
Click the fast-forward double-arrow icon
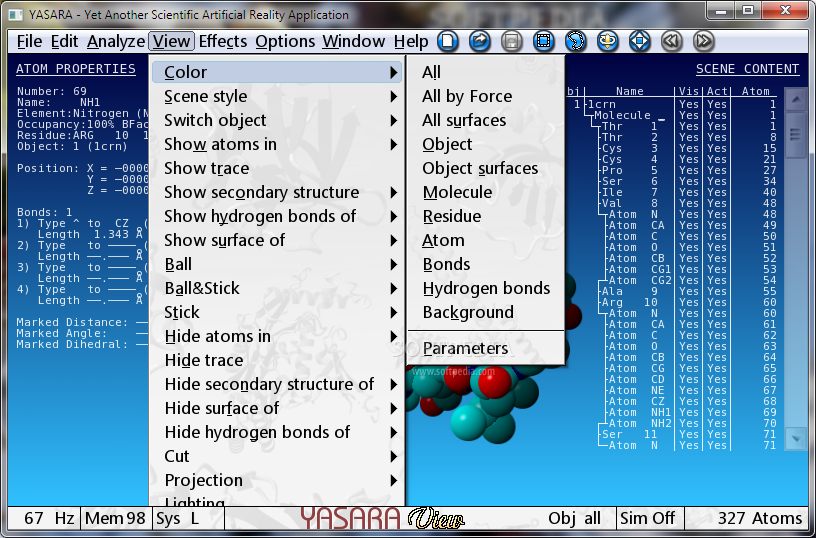(704, 41)
